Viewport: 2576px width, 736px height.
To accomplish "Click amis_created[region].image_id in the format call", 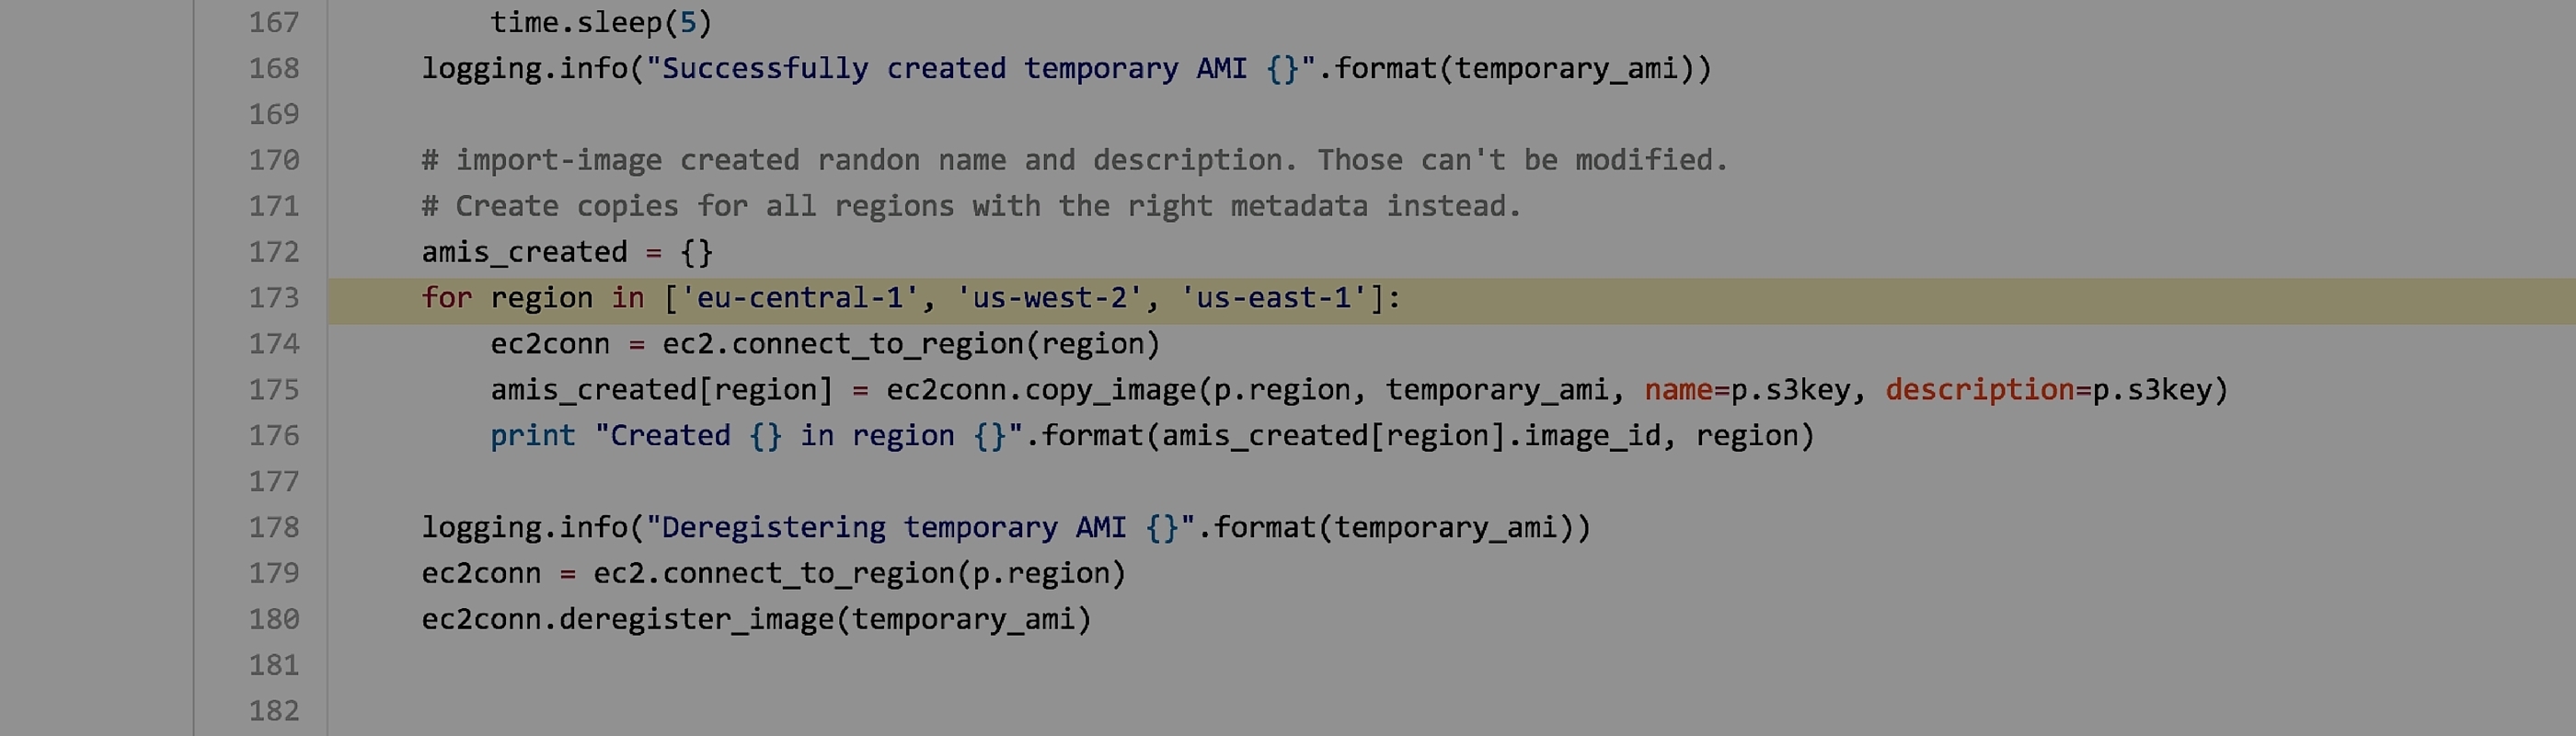I will tap(1411, 437).
